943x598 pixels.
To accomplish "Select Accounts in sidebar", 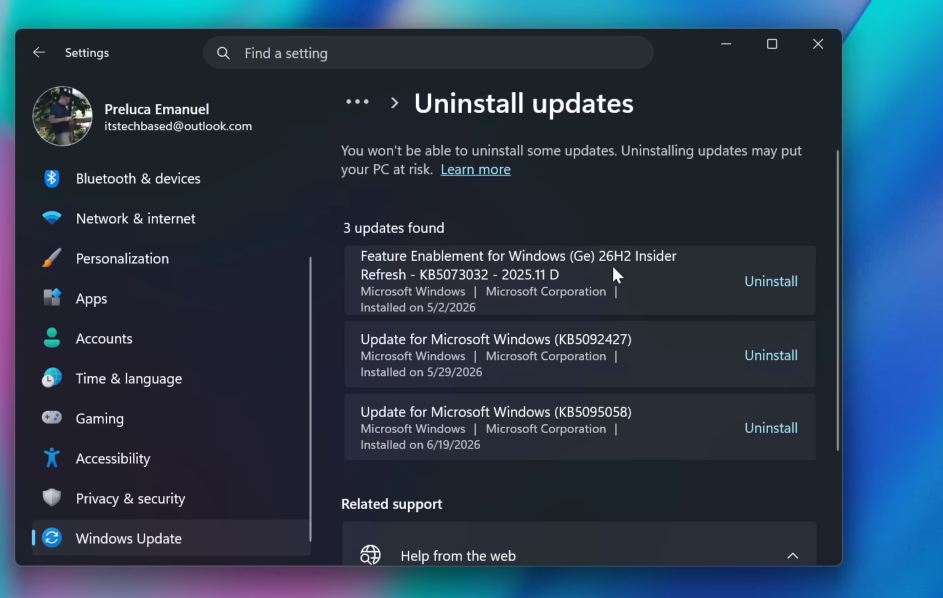I will coord(104,339).
